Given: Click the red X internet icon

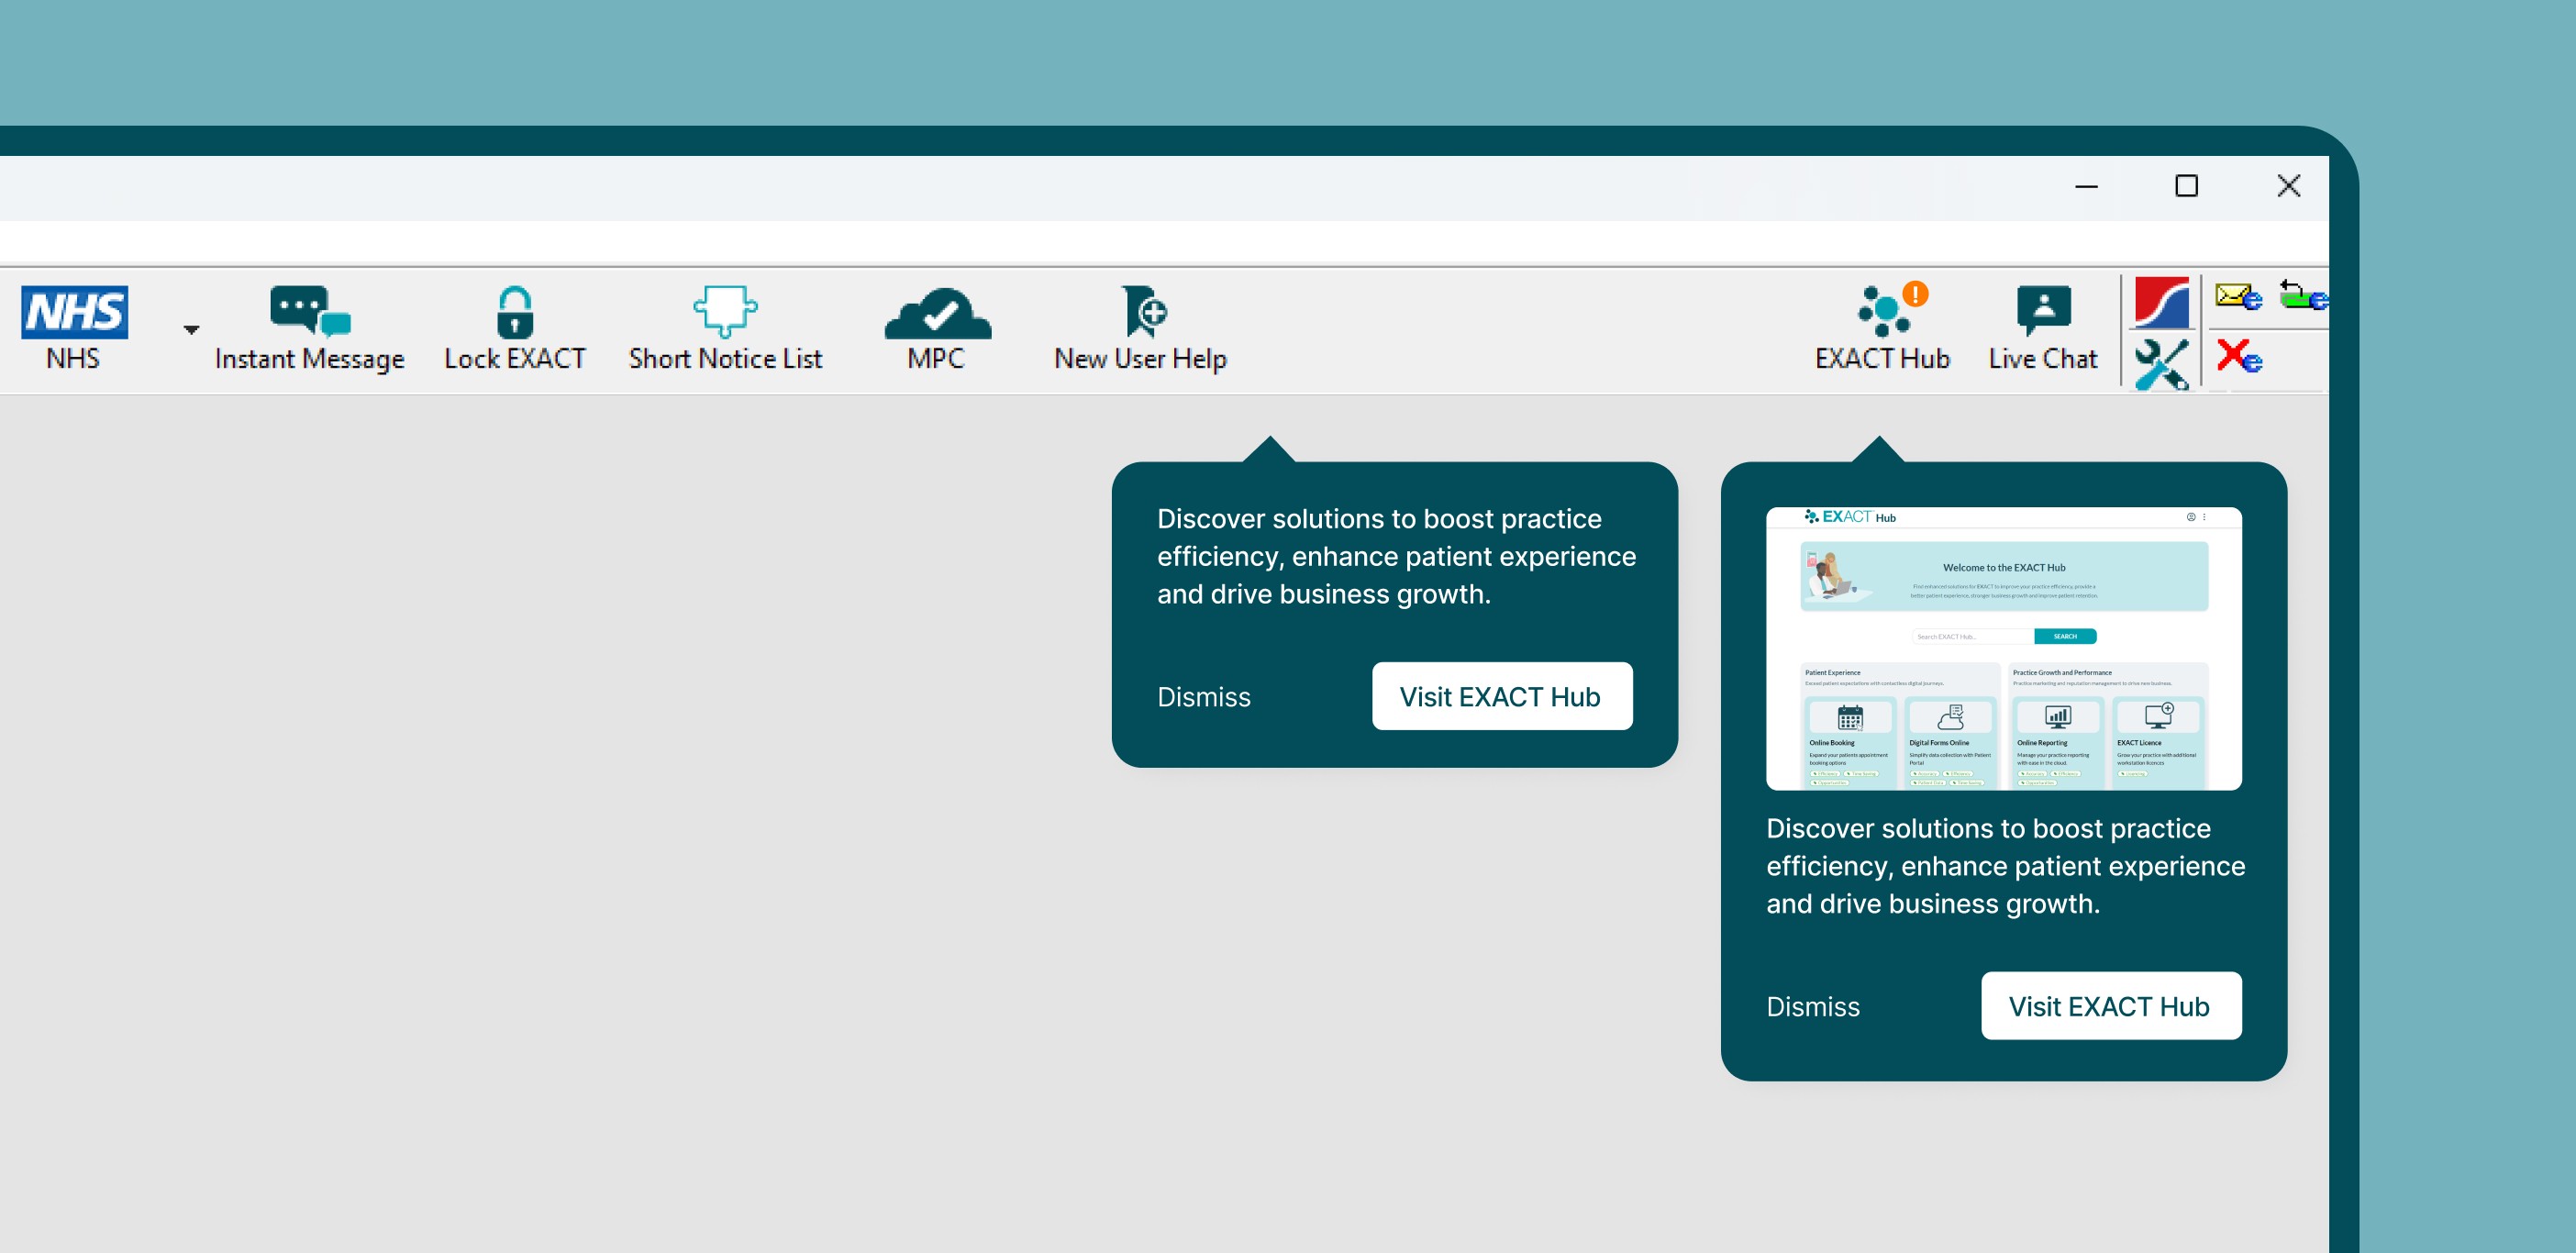Looking at the screenshot, I should (2238, 356).
